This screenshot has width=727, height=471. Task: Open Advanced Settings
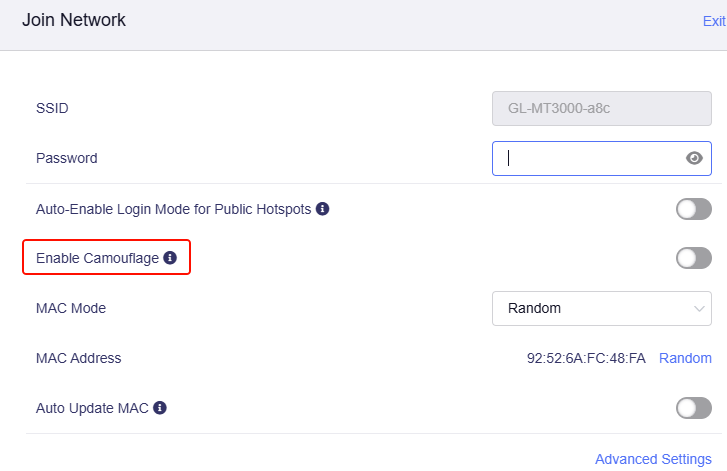point(653,459)
